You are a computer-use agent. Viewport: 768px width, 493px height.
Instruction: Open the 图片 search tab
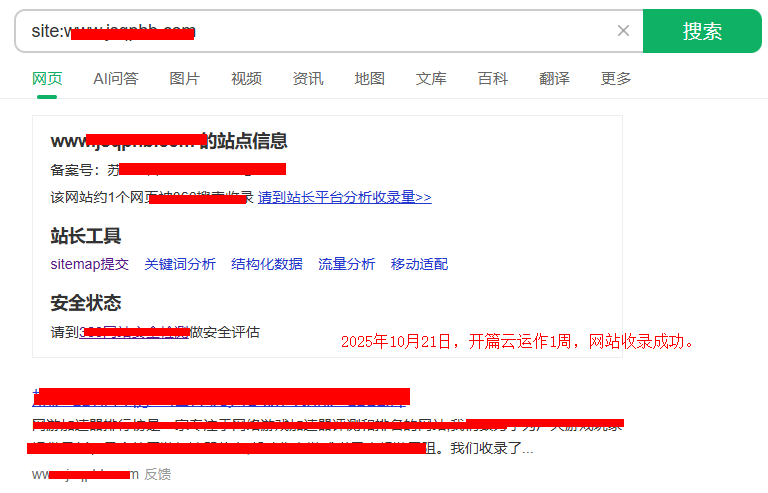(184, 78)
